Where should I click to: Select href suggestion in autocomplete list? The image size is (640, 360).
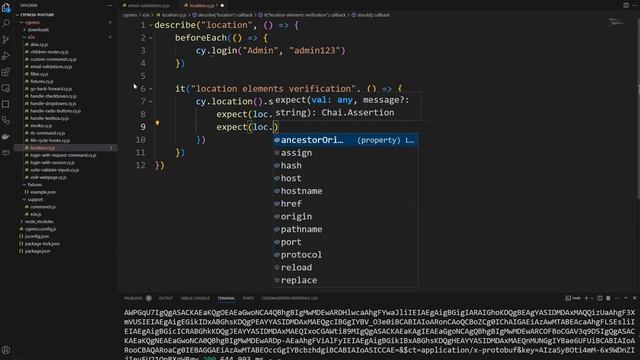pos(345,204)
